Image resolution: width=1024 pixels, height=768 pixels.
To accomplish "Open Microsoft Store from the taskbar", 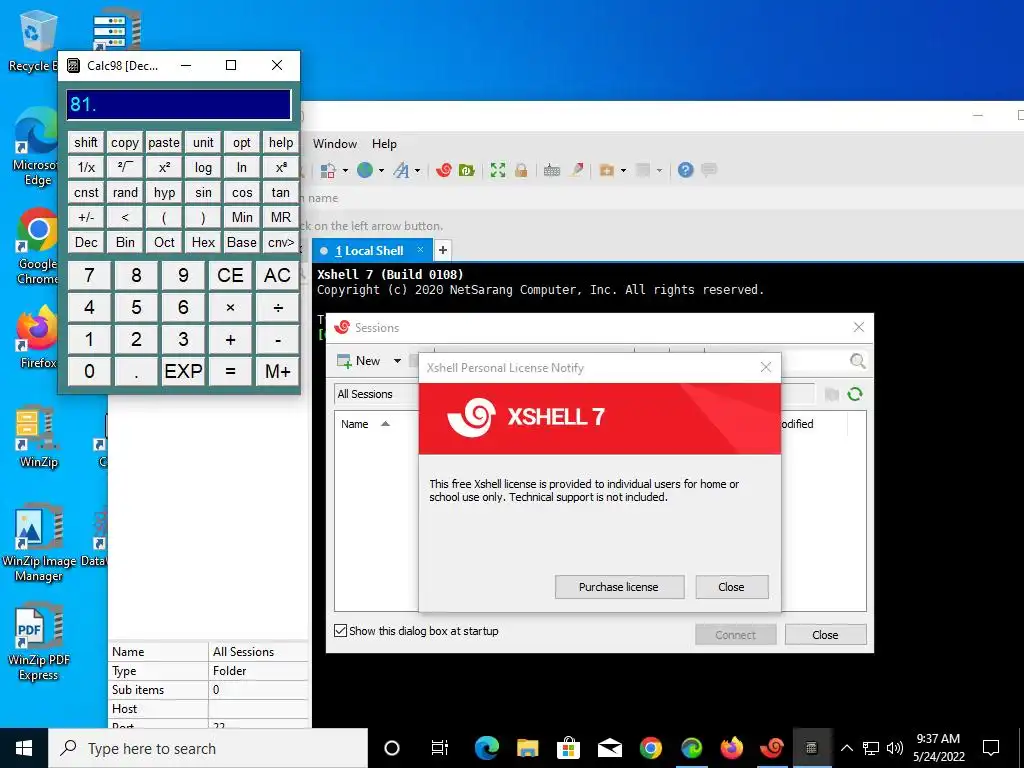I will pyautogui.click(x=569, y=748).
